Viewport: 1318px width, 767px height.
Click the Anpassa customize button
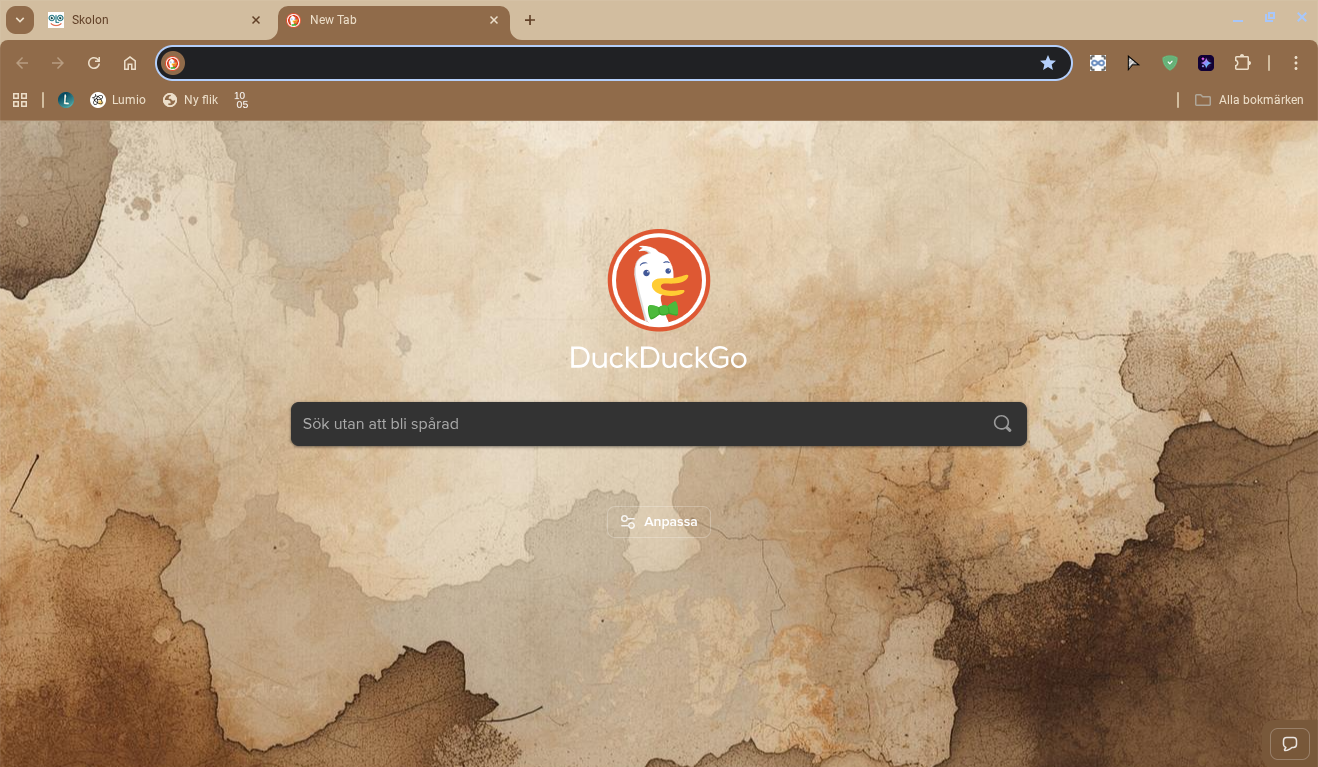click(x=658, y=522)
